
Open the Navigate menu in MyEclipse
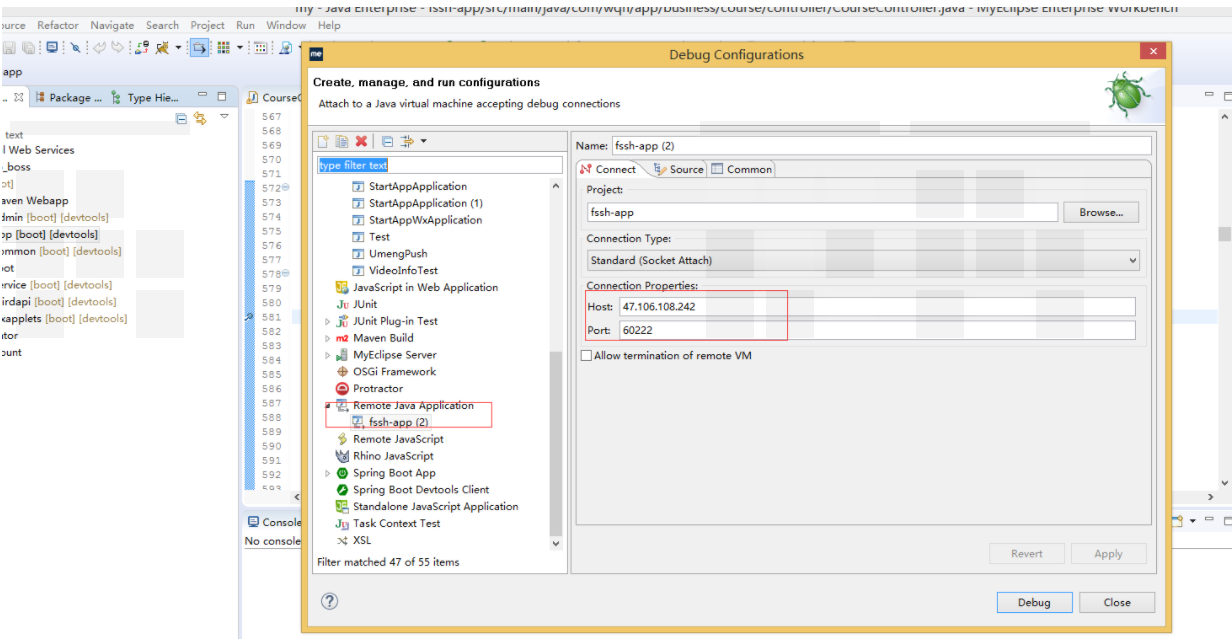point(112,25)
